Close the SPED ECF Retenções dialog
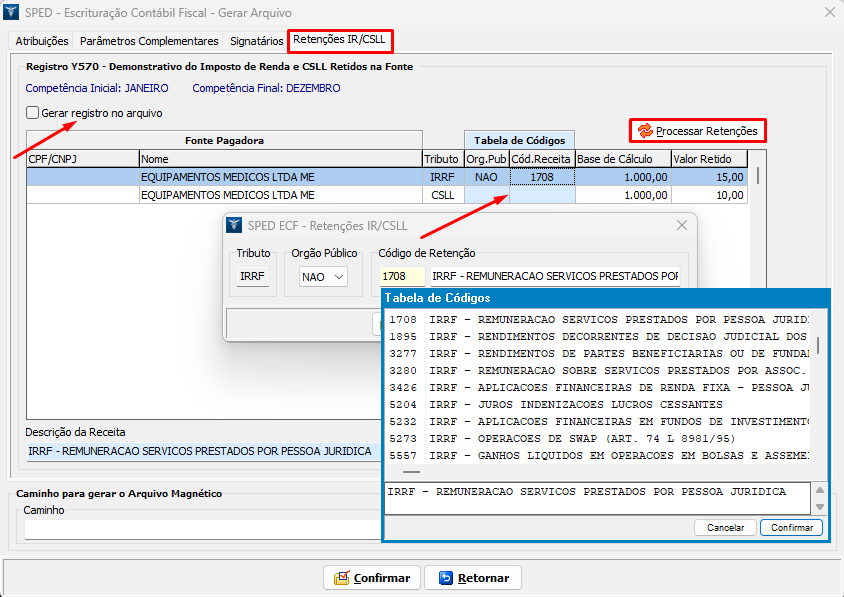This screenshot has height=597, width=844. [681, 225]
